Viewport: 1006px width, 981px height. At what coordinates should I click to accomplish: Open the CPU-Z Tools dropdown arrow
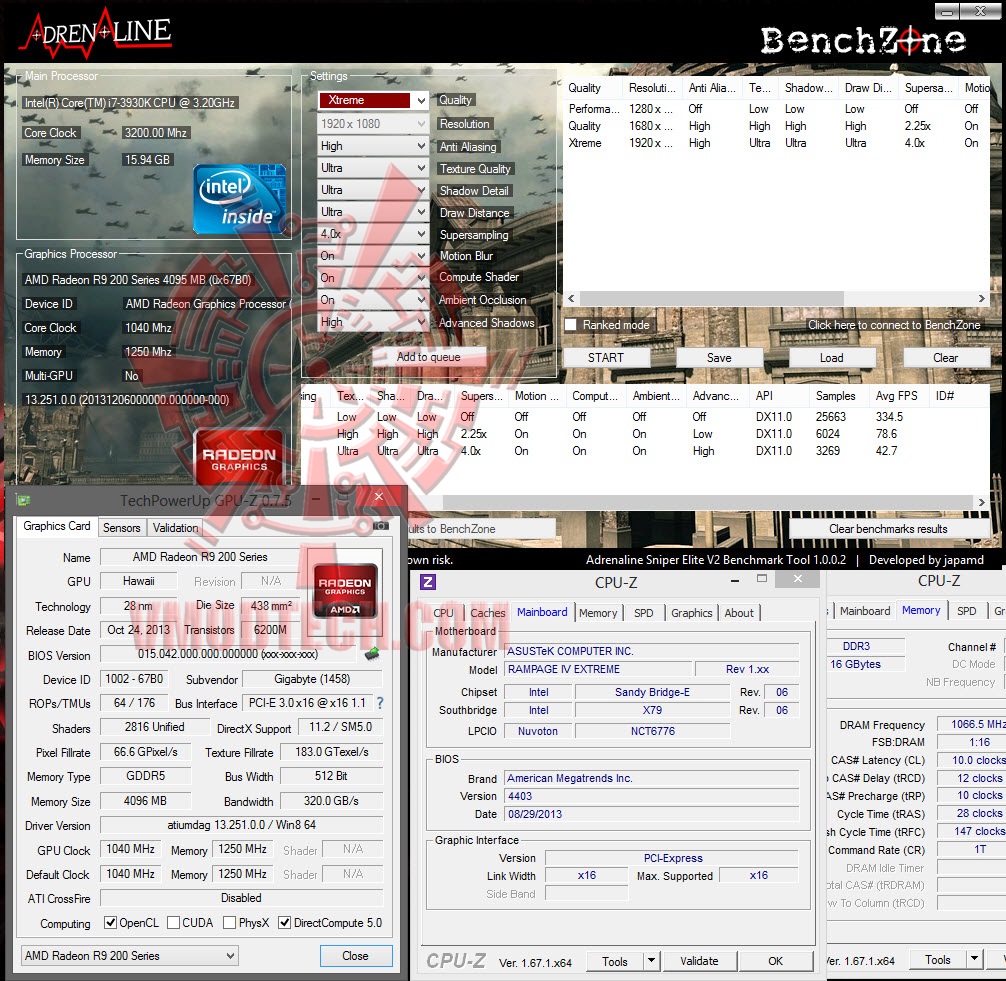651,960
